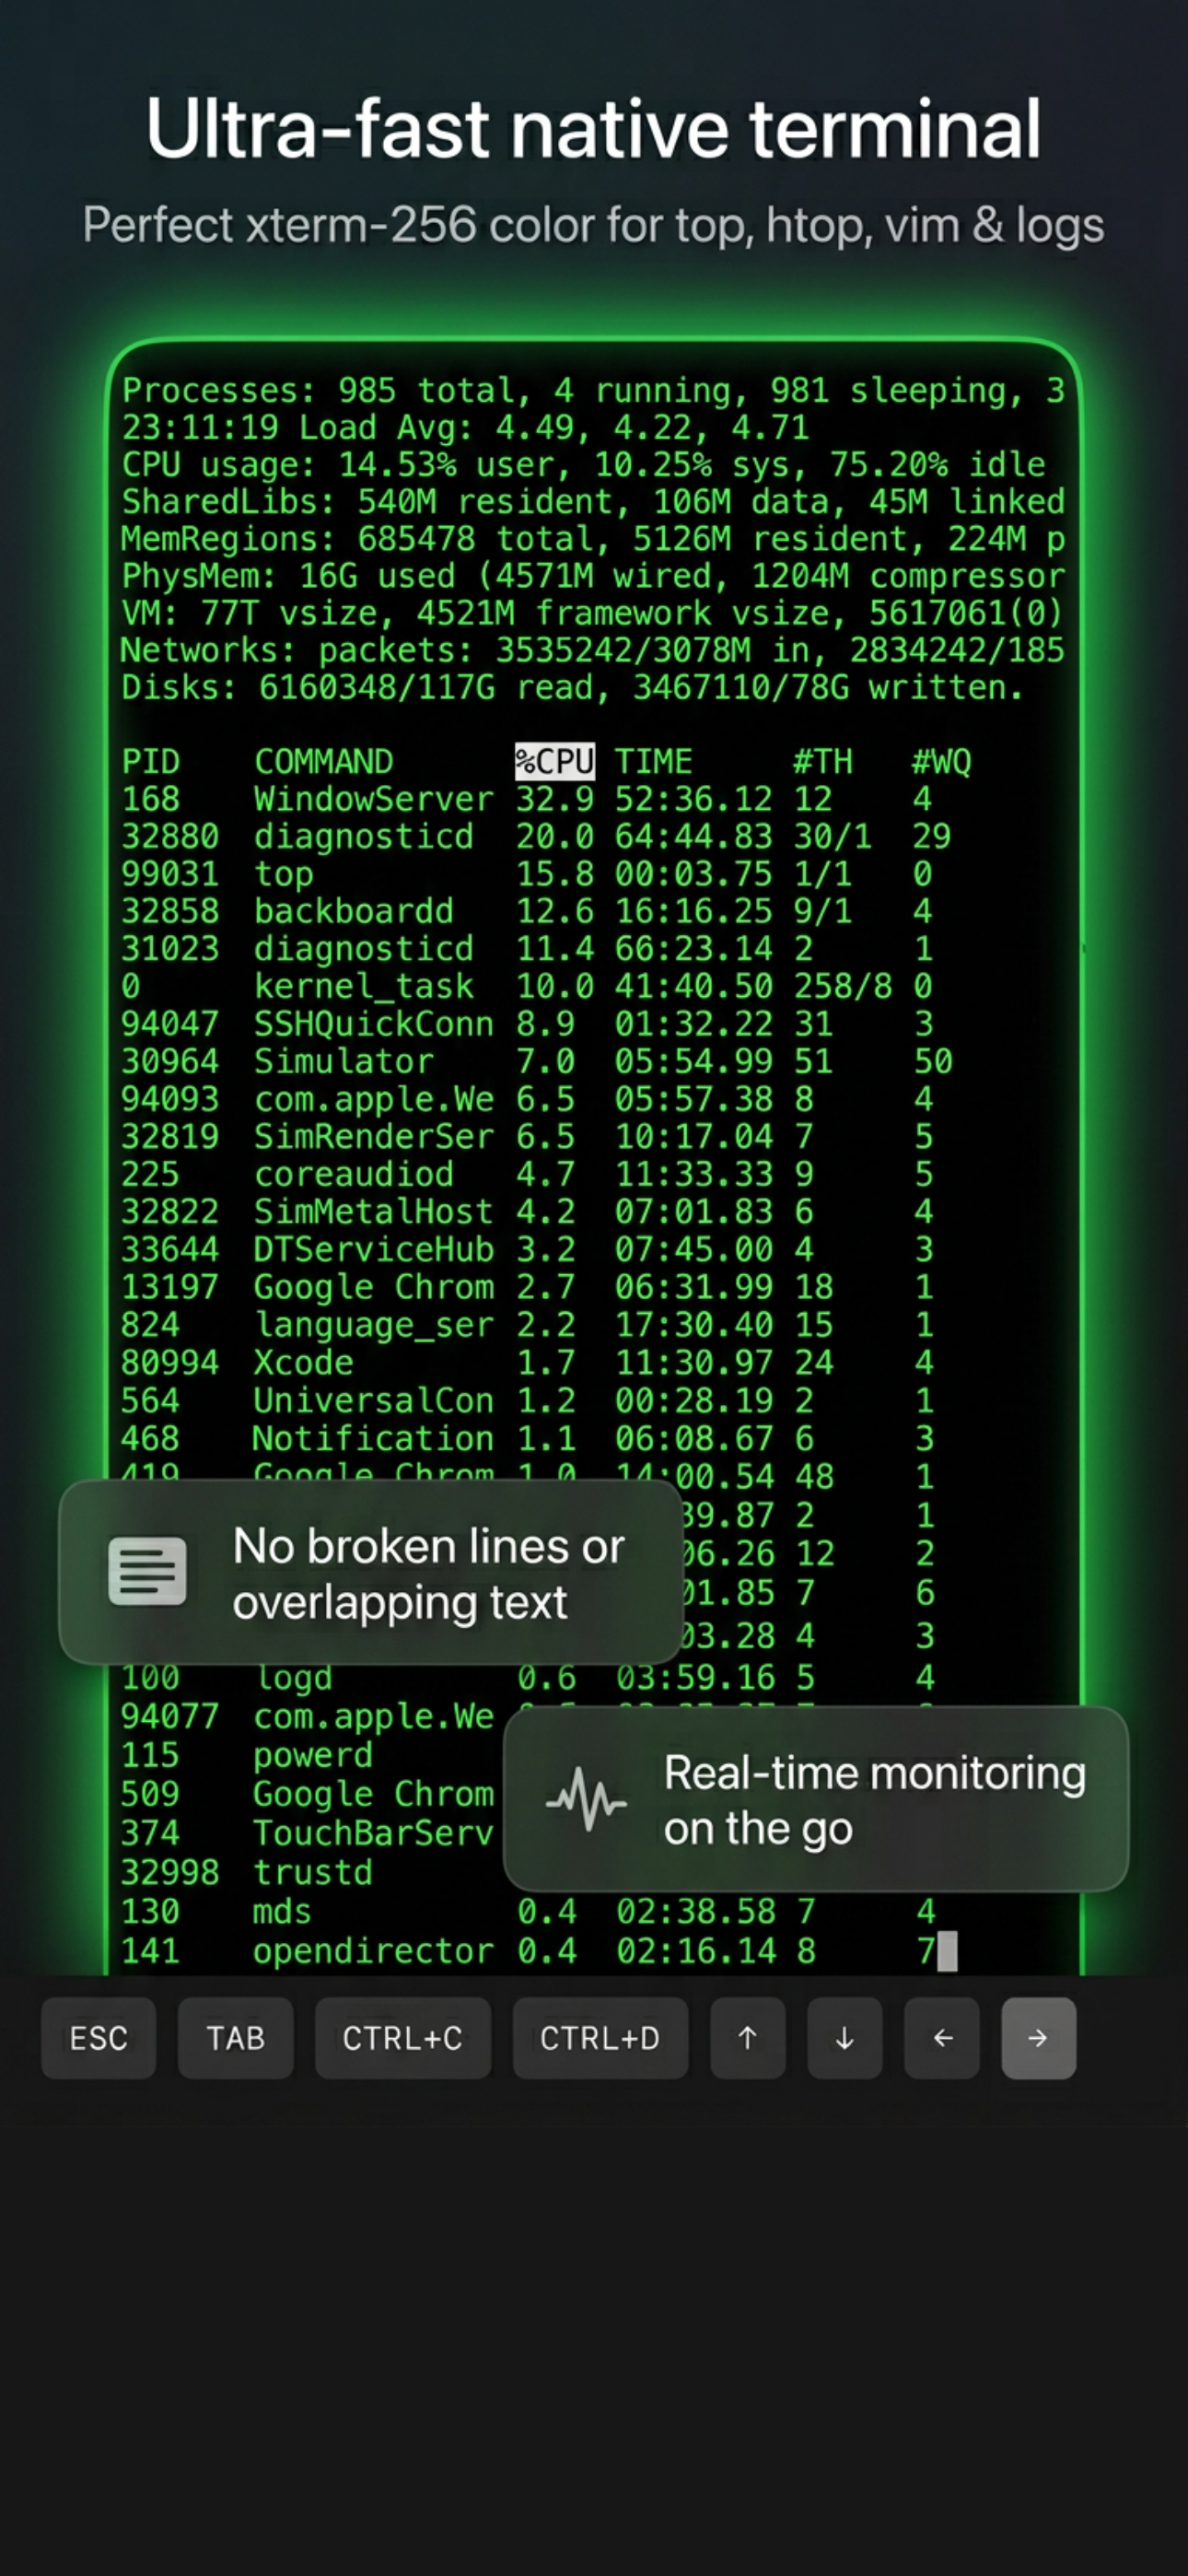1188x2576 pixels.
Task: Click the SimRenderSer process entry
Action: pos(373,1136)
